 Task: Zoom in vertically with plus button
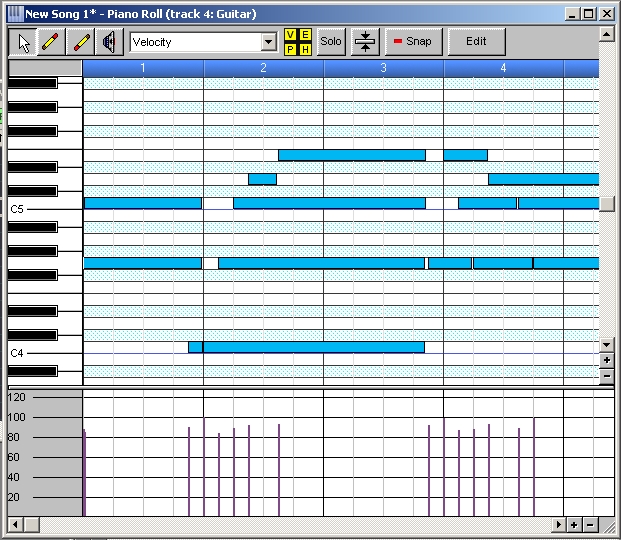pyautogui.click(x=606, y=360)
